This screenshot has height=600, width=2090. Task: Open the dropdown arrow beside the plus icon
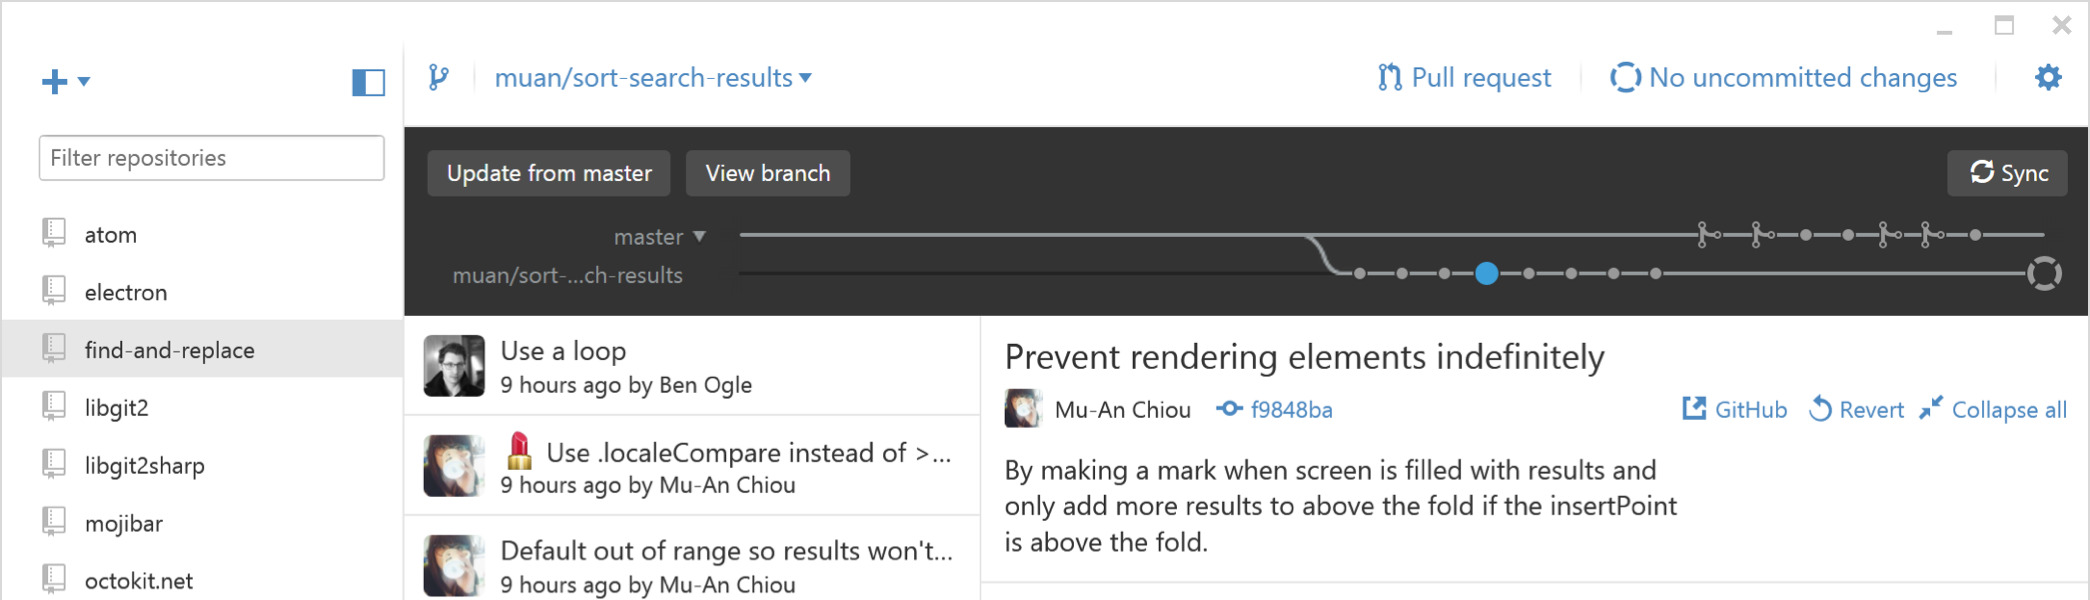pyautogui.click(x=84, y=80)
